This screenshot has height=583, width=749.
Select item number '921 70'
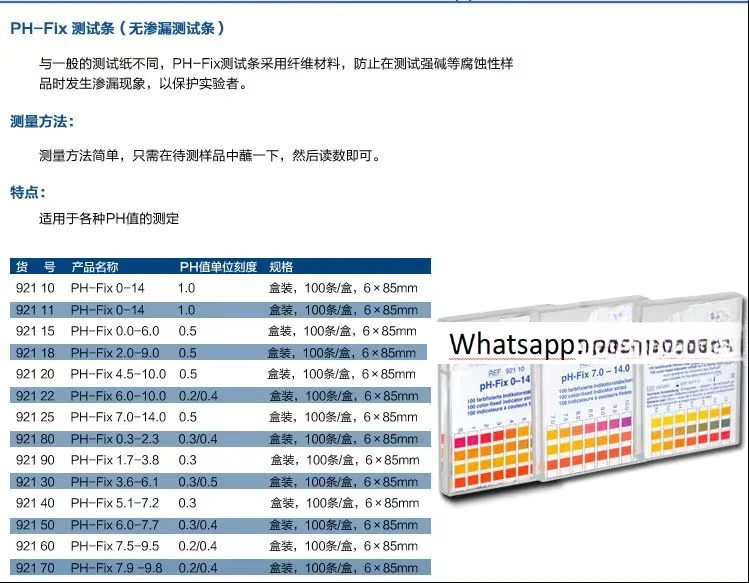[35, 568]
